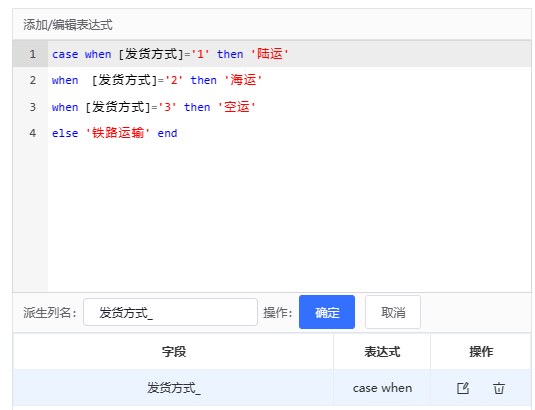
Task: Place cursor on '海运' string in line 2
Action: [243, 80]
